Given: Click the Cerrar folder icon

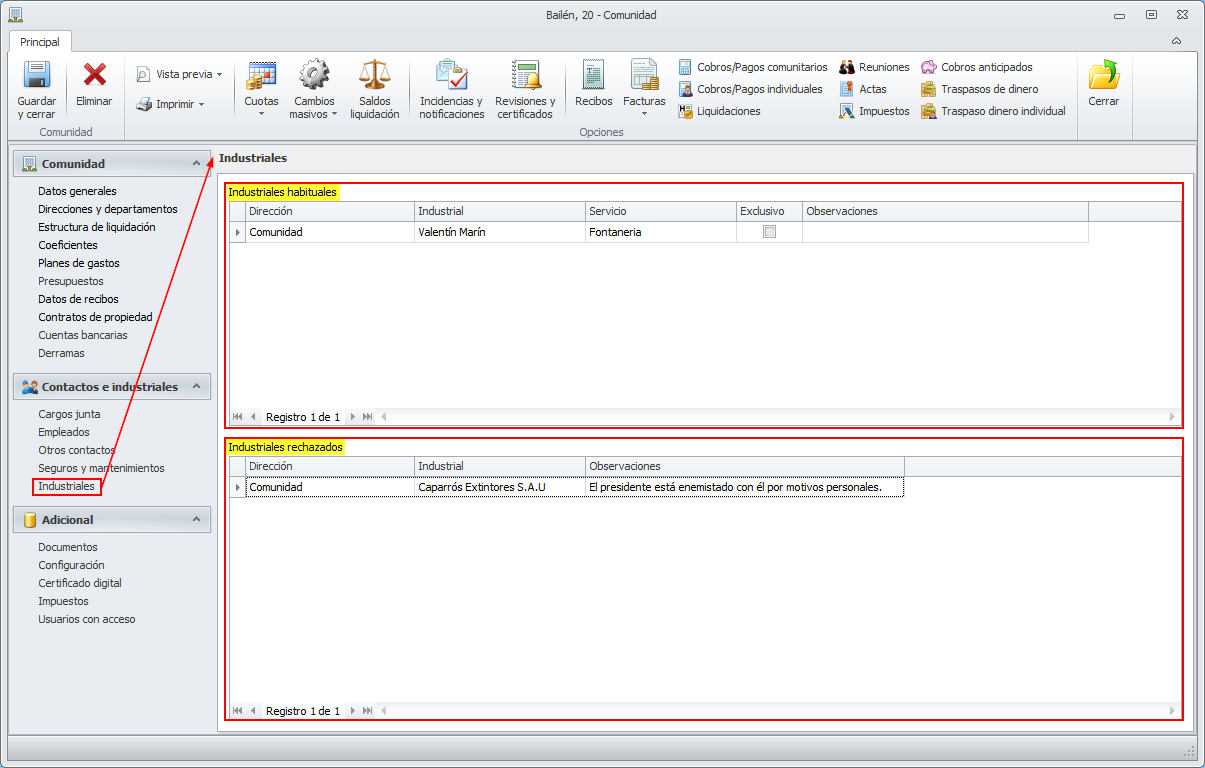Looking at the screenshot, I should pos(1104,75).
